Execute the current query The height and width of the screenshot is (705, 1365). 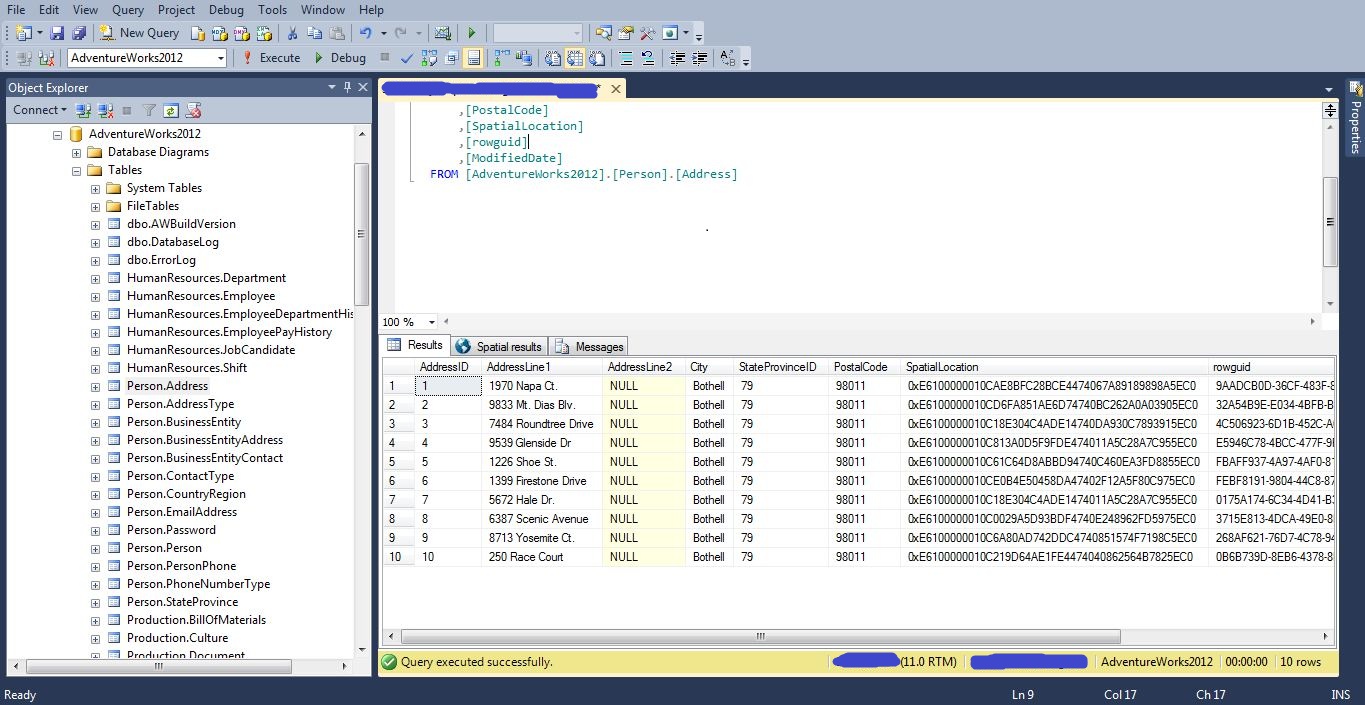coord(271,58)
